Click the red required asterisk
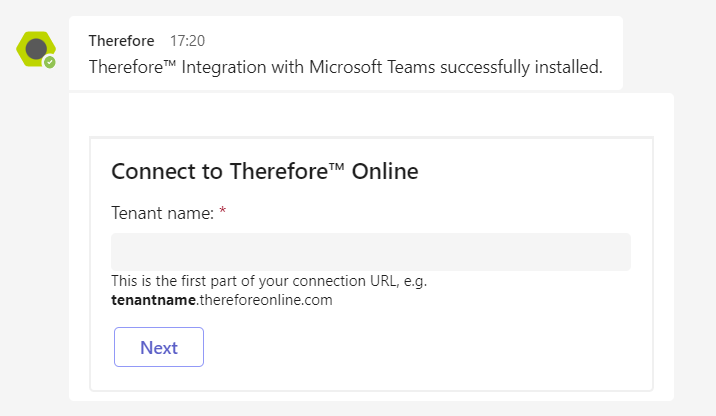Image resolution: width=716 pixels, height=416 pixels. point(223,212)
